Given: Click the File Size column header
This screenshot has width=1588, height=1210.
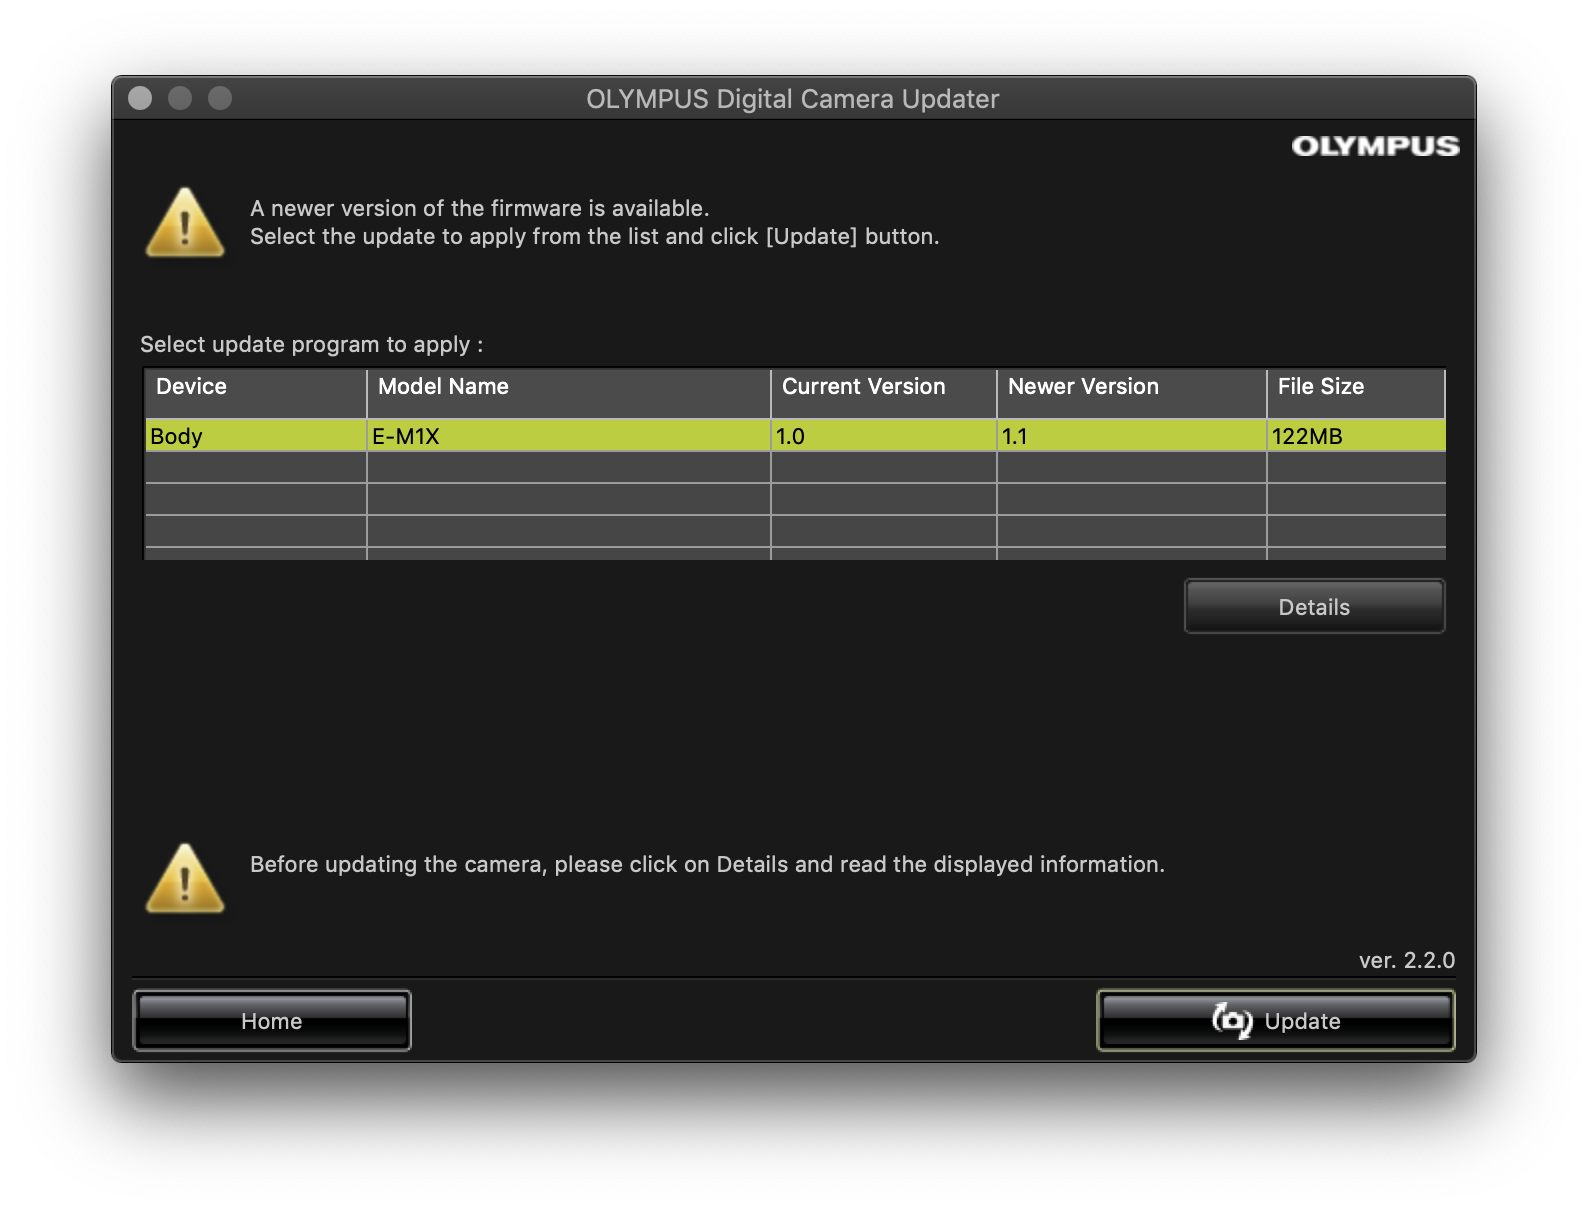Looking at the screenshot, I should click(1357, 393).
